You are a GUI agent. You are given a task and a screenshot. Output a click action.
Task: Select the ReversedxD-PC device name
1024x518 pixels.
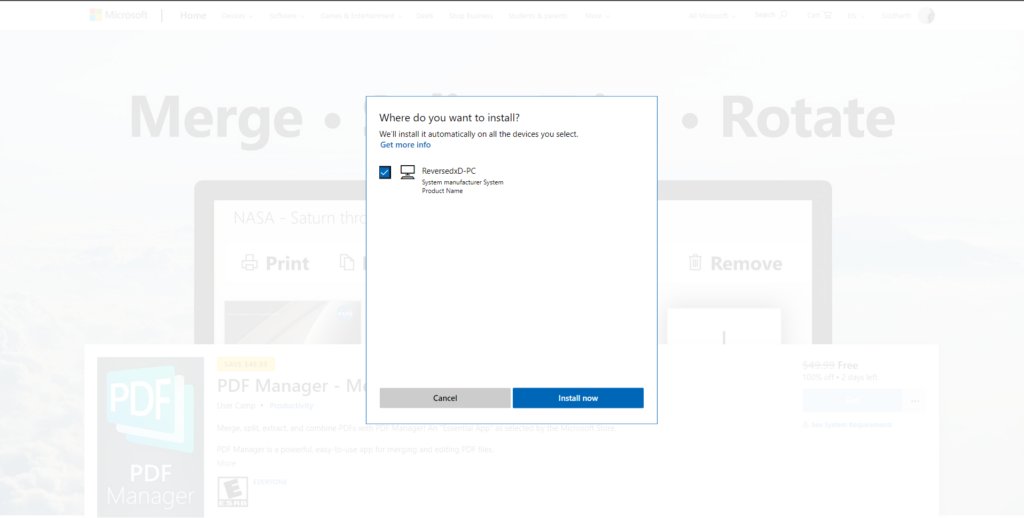(x=449, y=171)
